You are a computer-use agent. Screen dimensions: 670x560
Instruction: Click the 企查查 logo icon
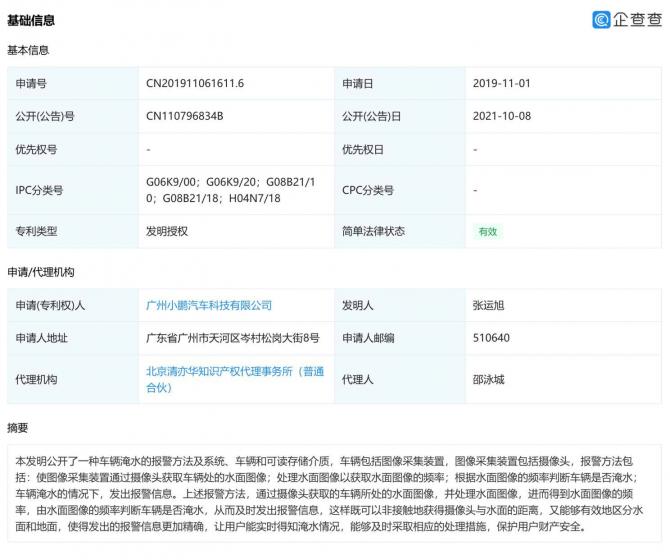point(602,19)
